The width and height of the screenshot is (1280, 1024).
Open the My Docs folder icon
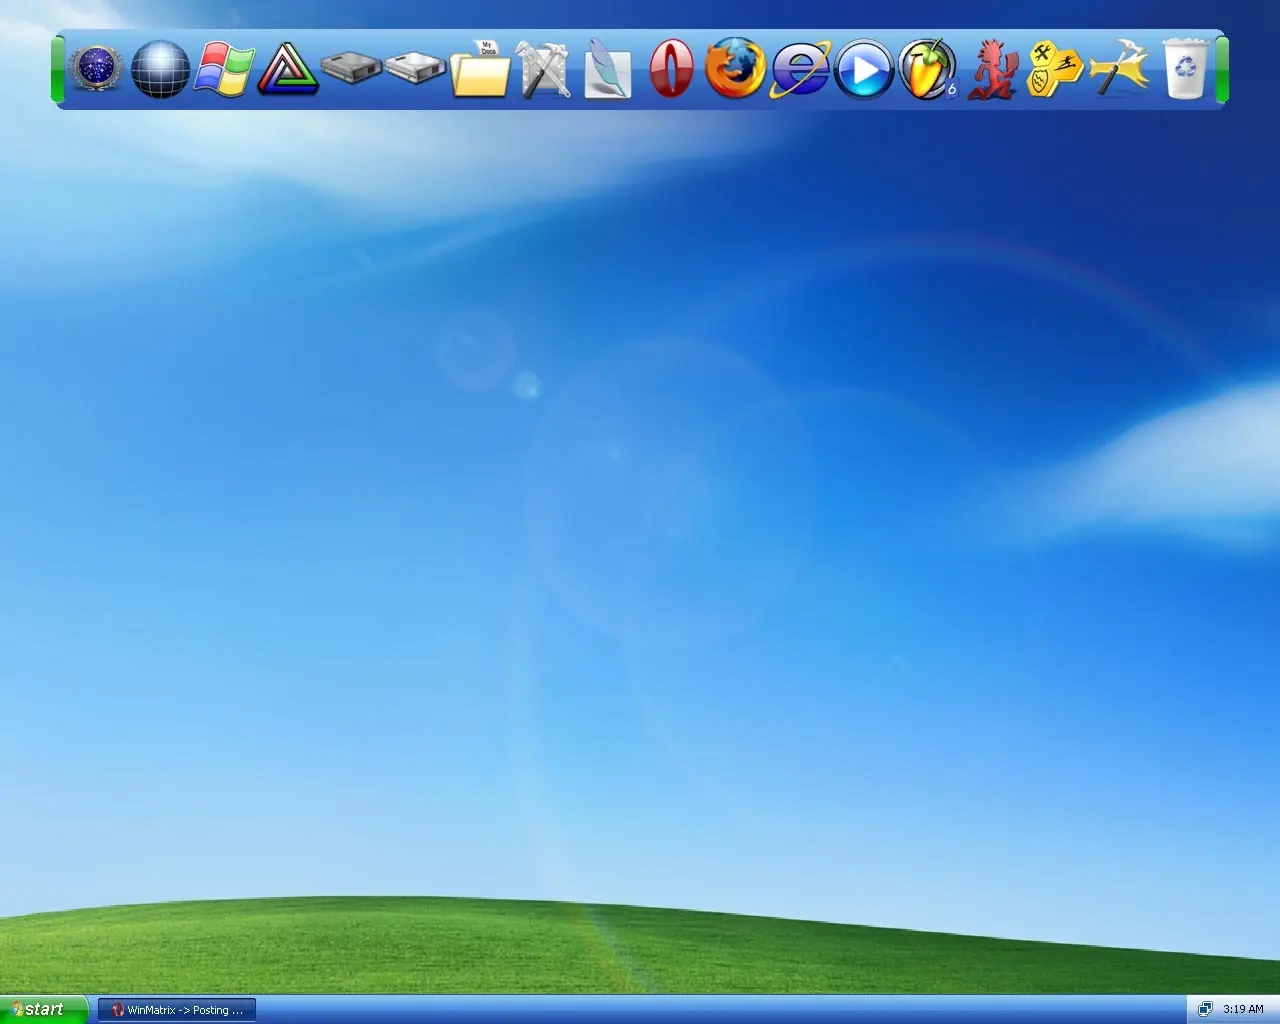[x=480, y=69]
